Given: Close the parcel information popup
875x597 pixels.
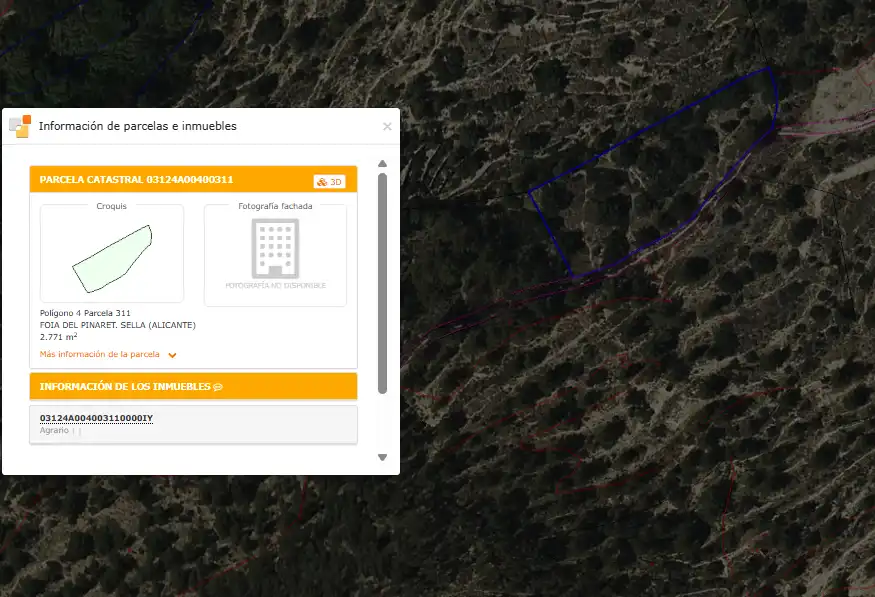Looking at the screenshot, I should (387, 127).
